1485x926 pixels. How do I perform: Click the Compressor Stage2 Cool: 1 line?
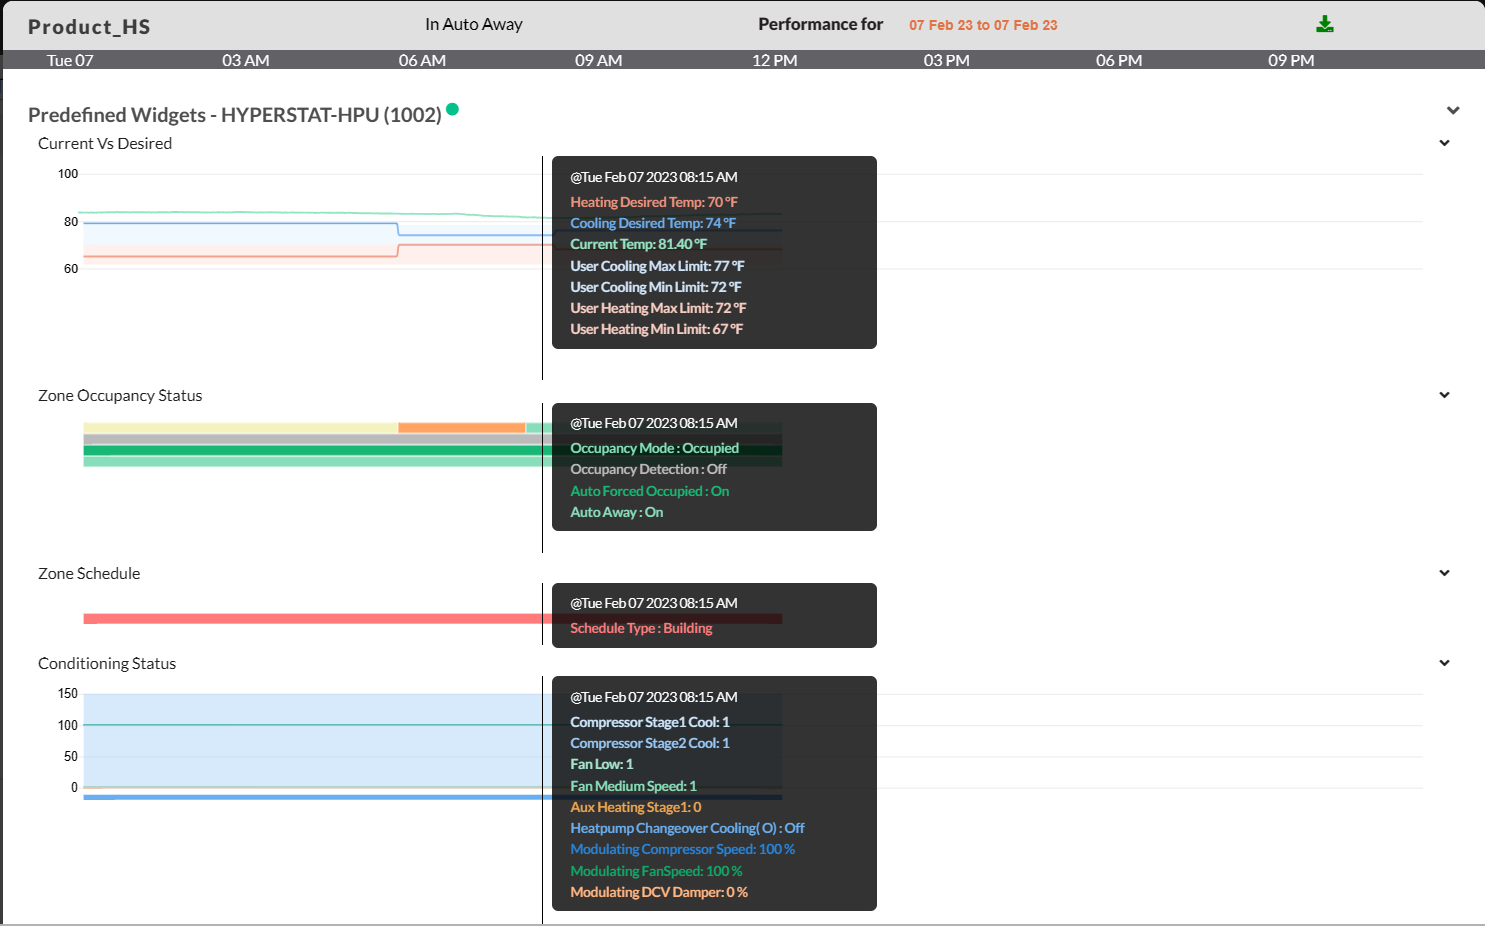coord(650,743)
